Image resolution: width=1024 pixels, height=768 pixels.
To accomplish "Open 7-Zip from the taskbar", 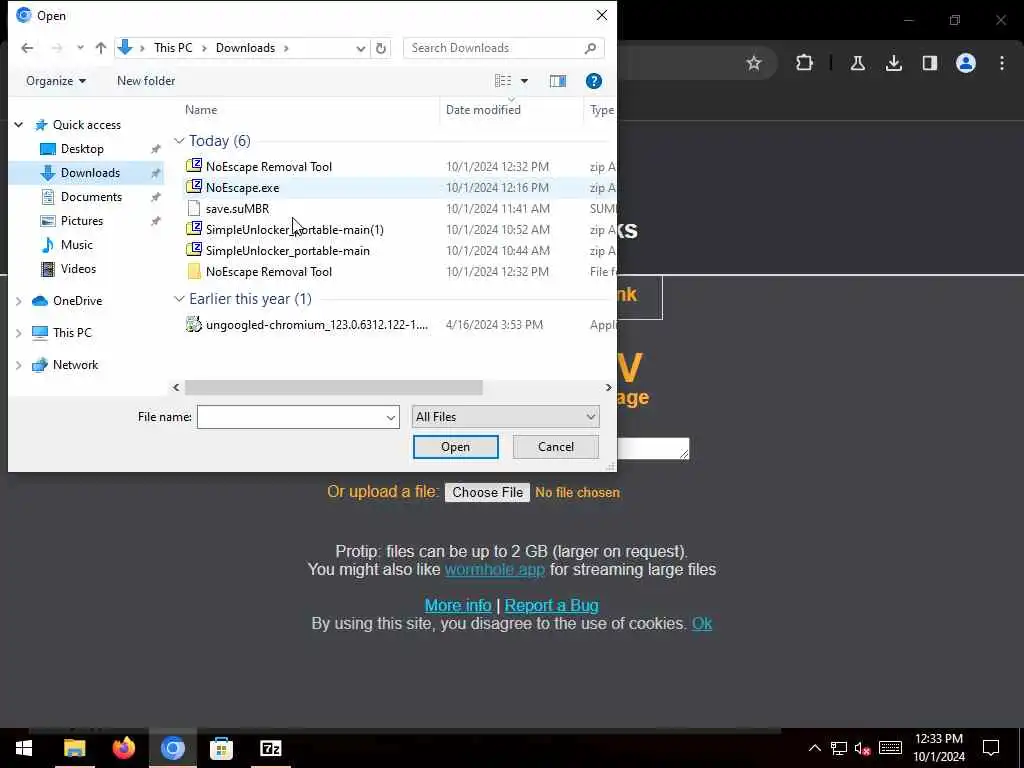I will 270,748.
